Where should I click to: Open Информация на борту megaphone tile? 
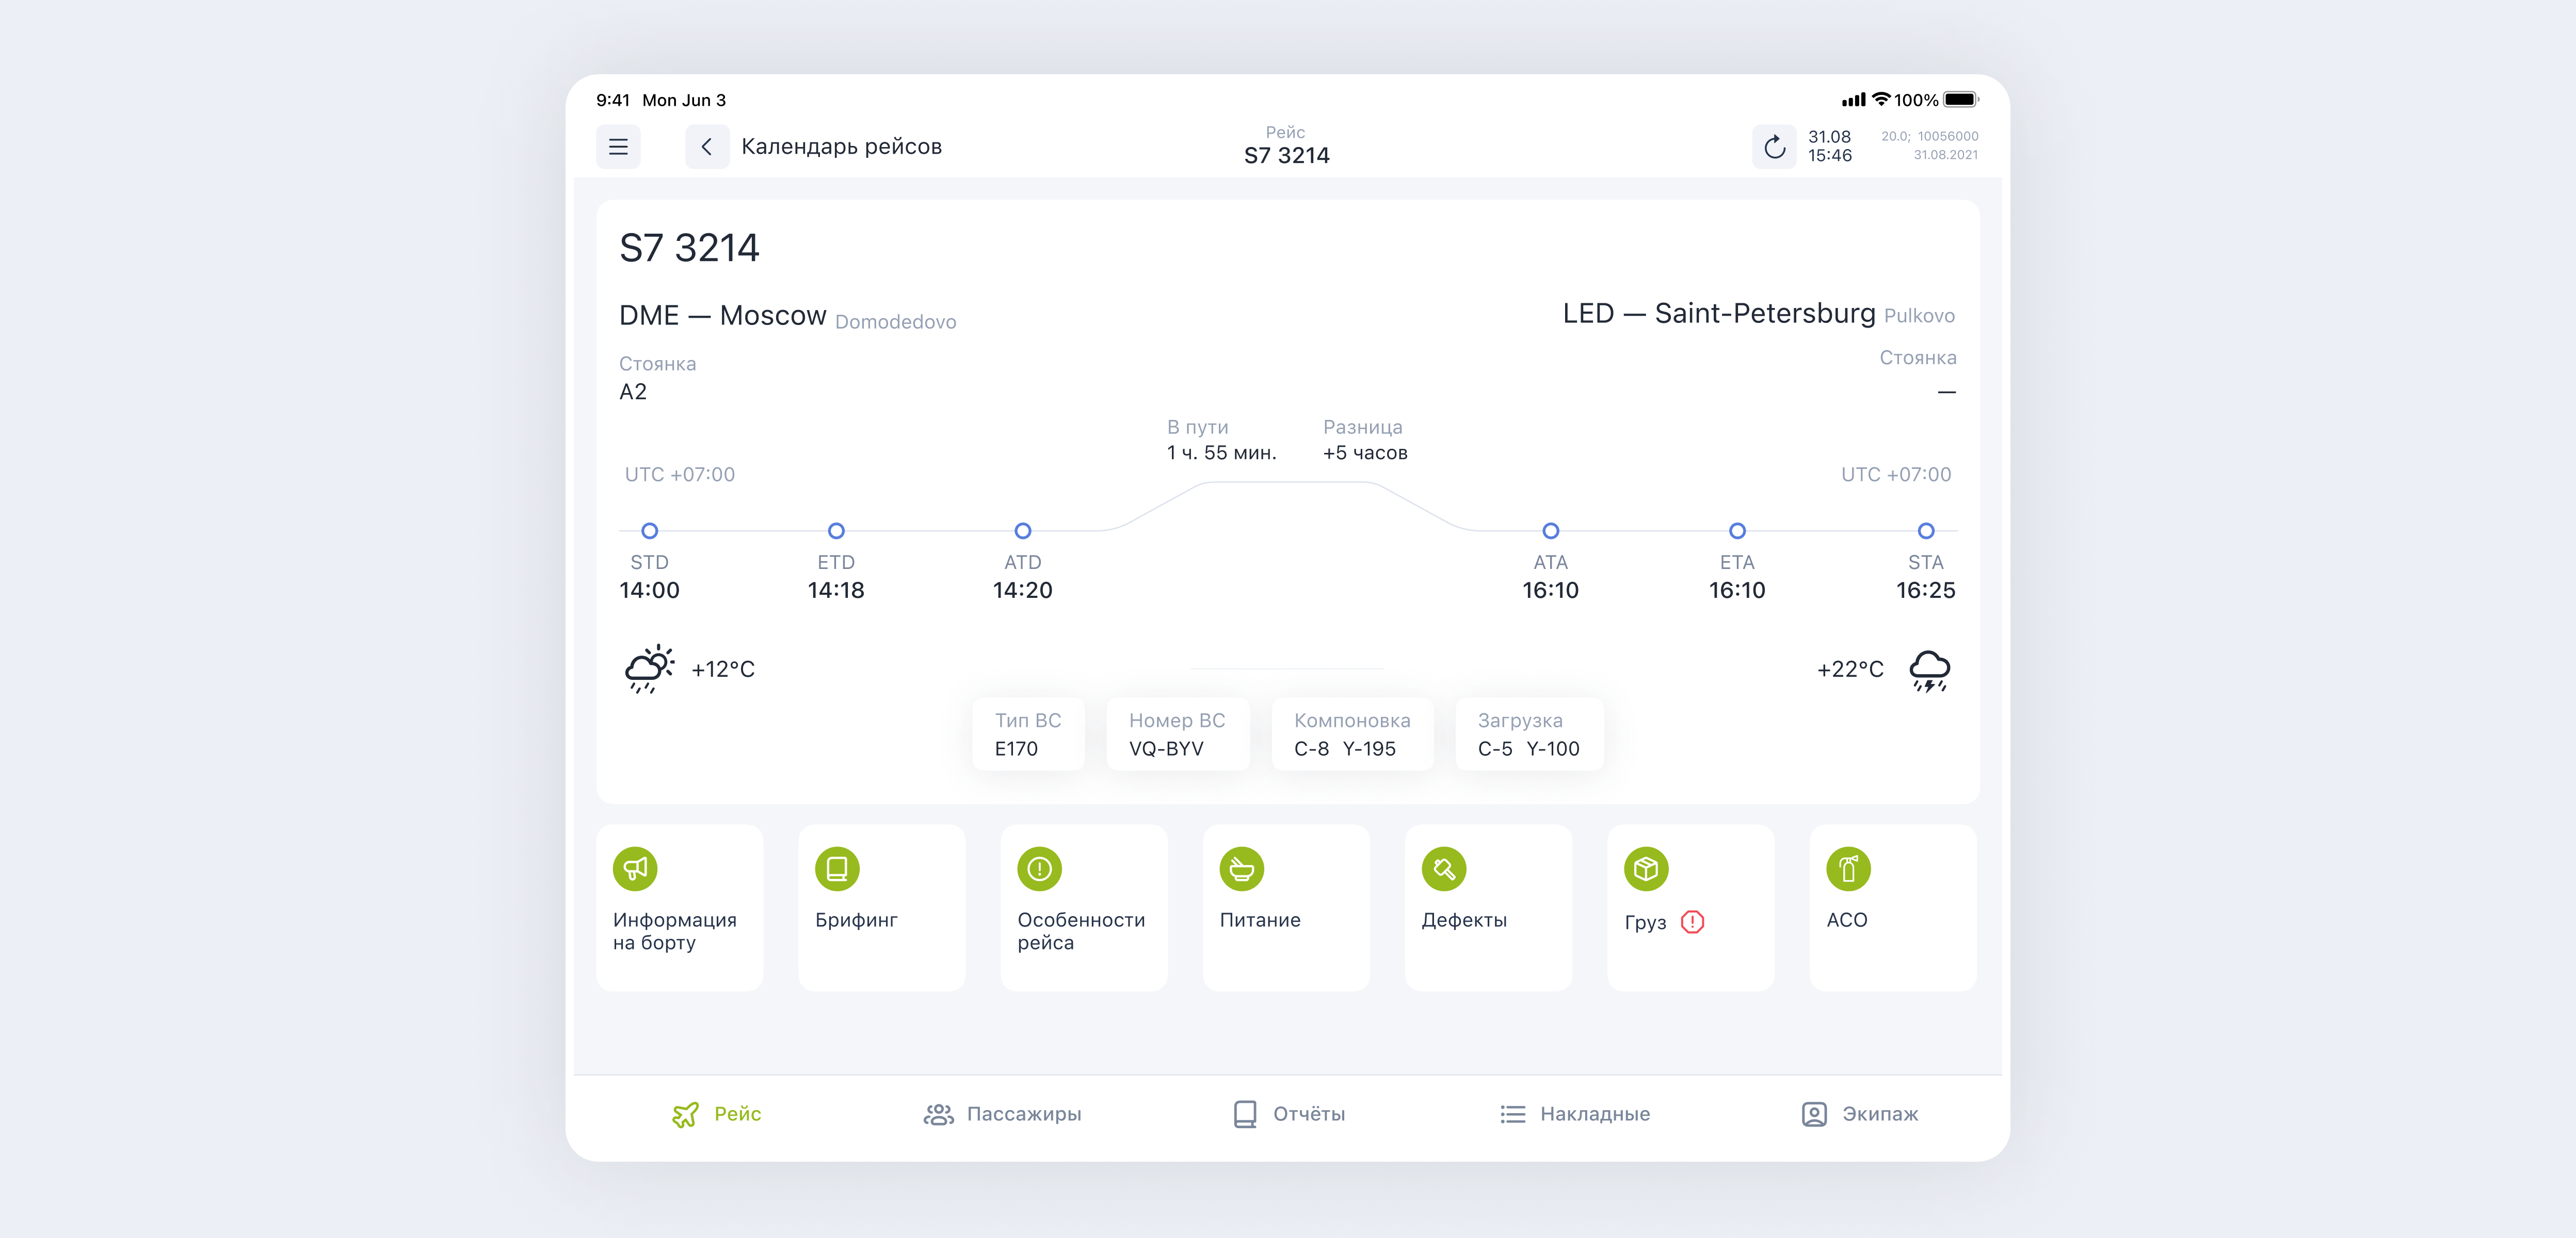tap(679, 907)
